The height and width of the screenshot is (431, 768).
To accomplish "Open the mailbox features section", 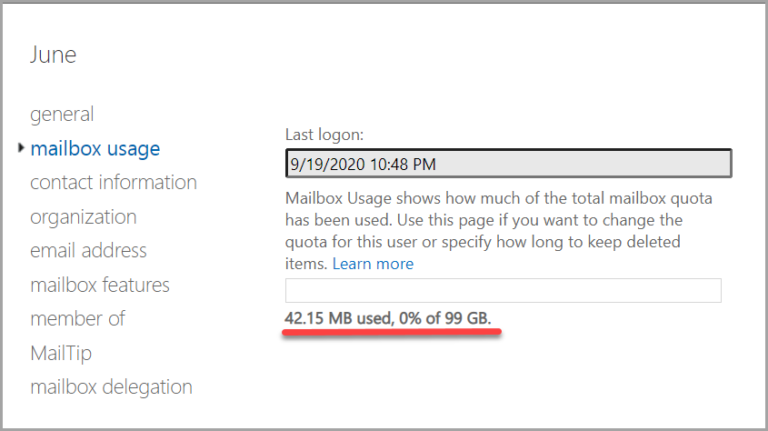I will pos(100,285).
